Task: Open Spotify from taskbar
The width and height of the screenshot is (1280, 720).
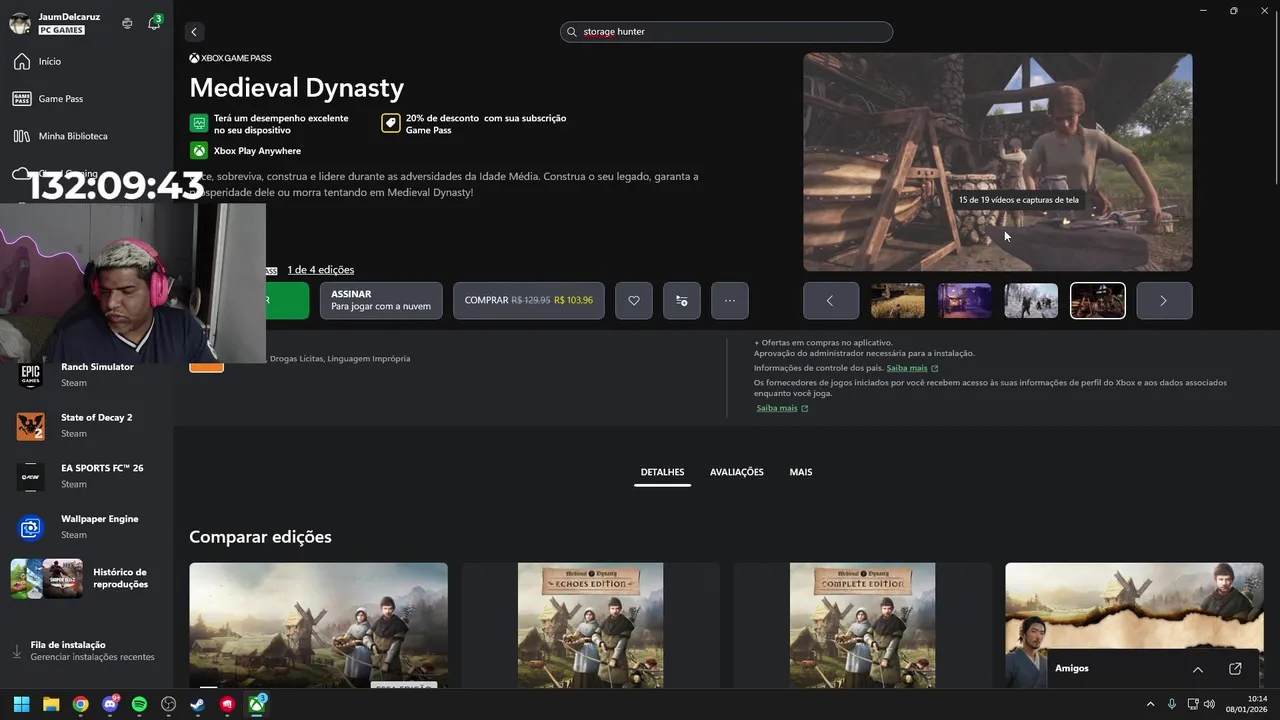Action: click(139, 704)
